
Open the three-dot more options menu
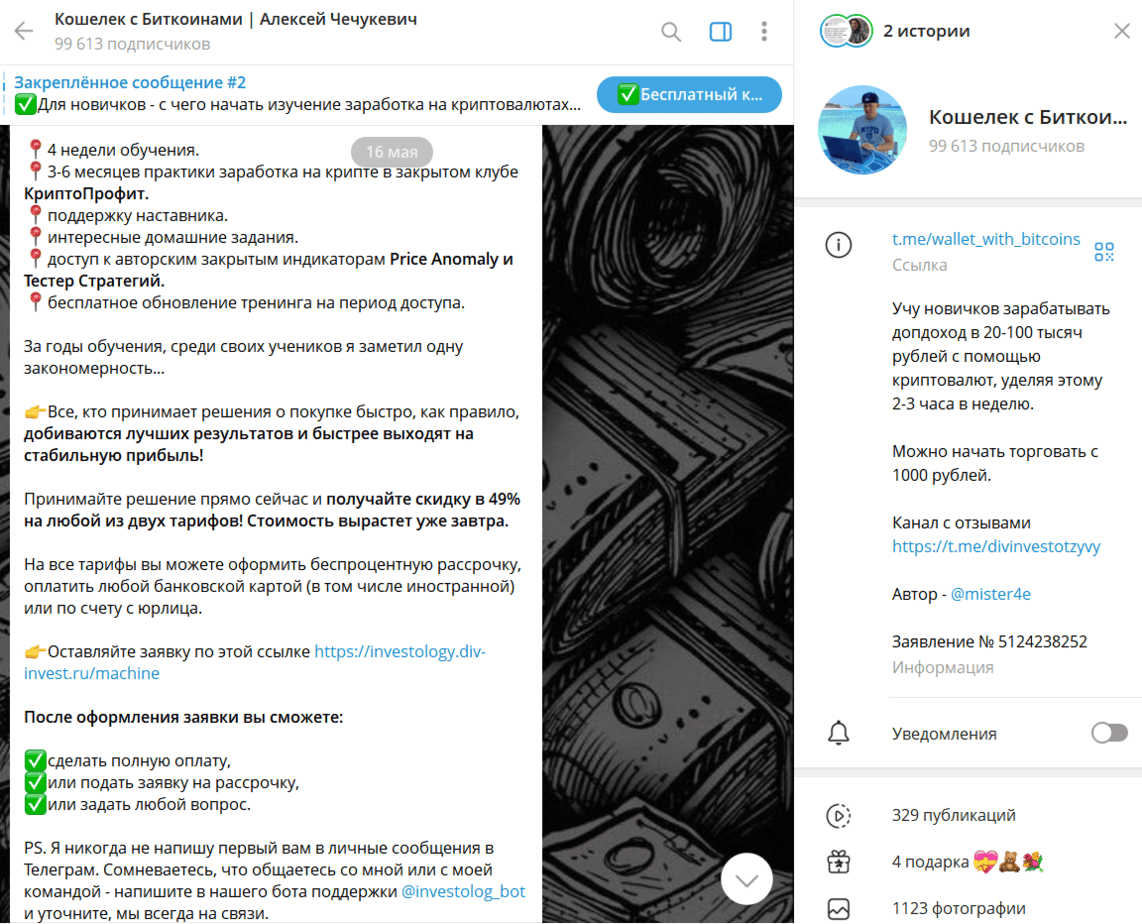pos(764,31)
